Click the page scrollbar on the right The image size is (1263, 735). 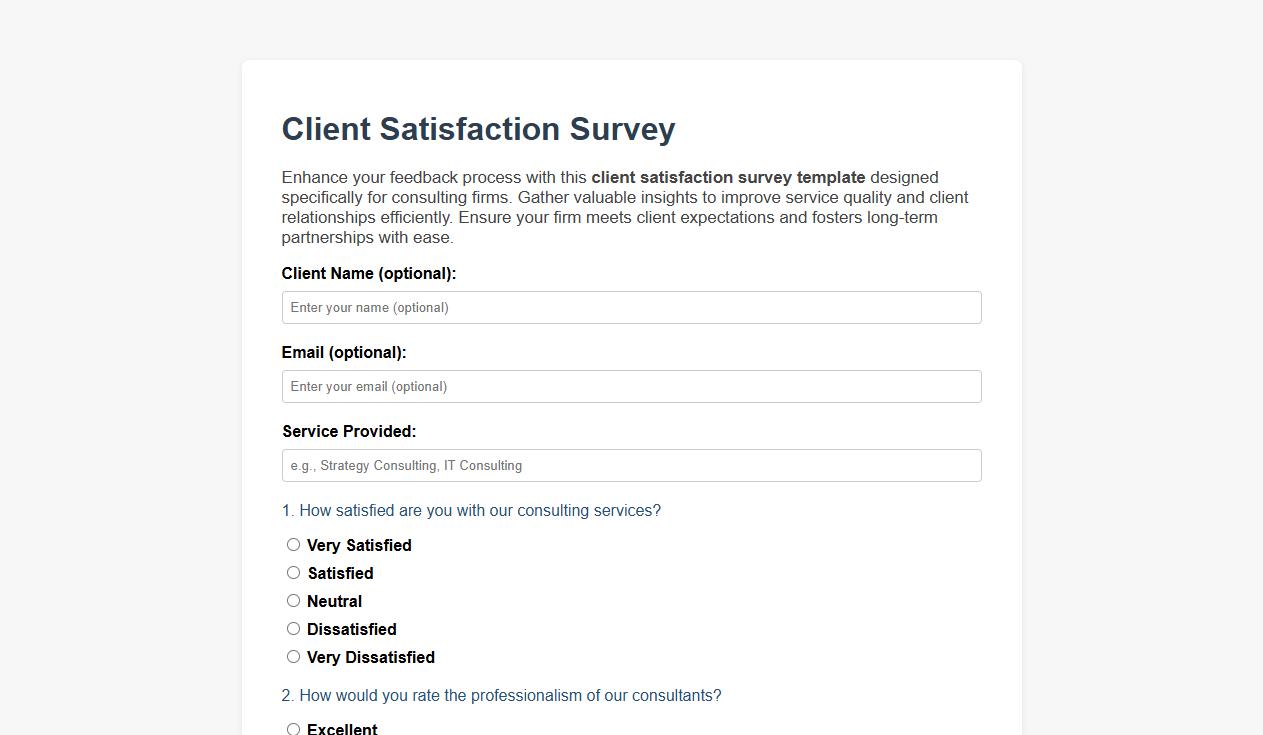pyautogui.click(x=1257, y=367)
